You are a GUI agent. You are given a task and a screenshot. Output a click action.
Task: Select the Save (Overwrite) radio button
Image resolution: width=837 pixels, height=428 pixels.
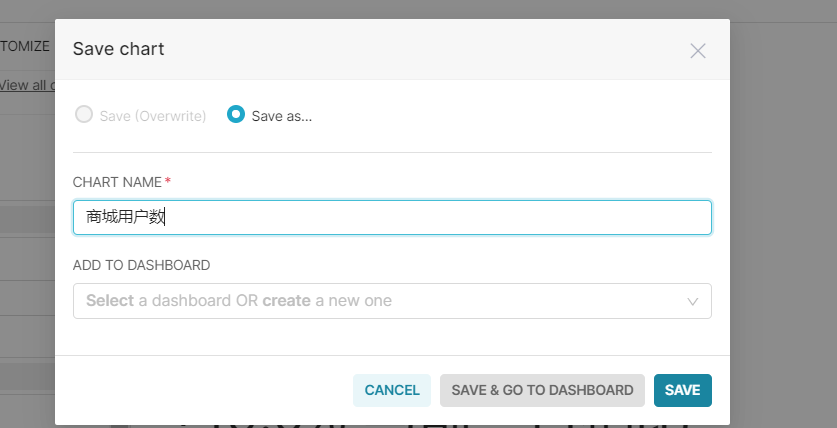click(x=84, y=115)
